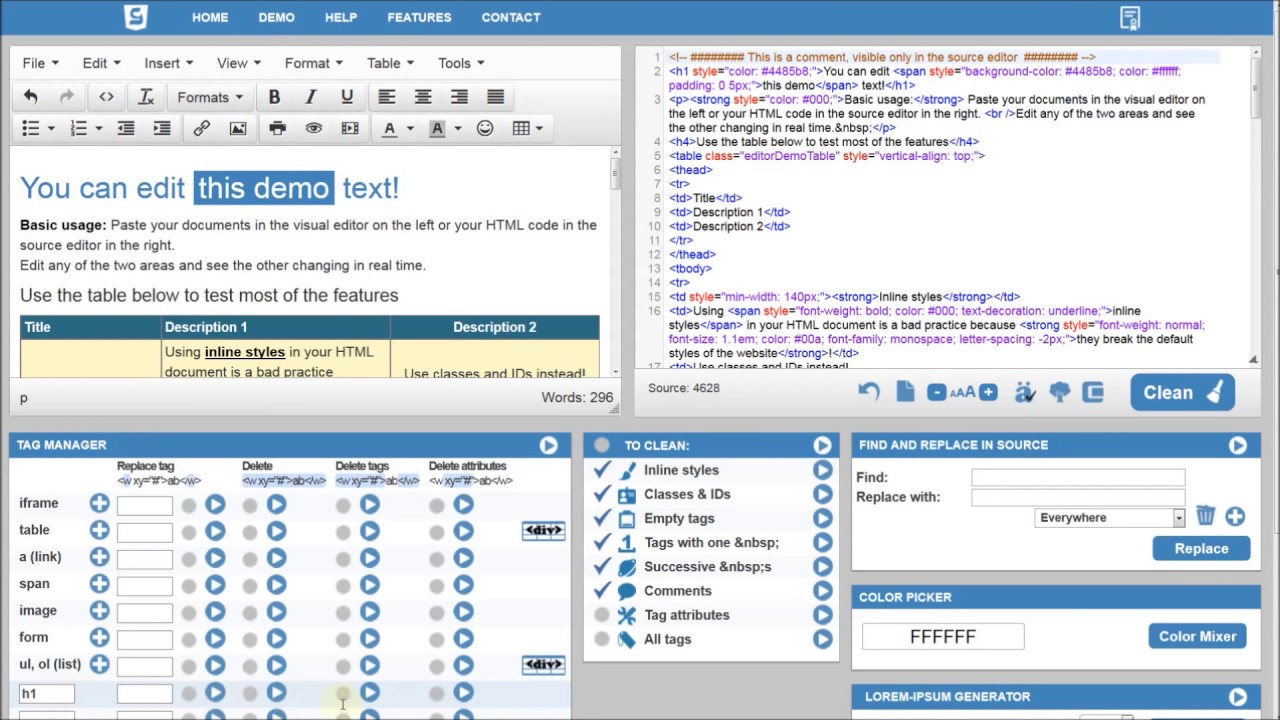Viewport: 1280px width, 720px height.
Task: Increase indent of paragraph
Action: pyautogui.click(x=162, y=128)
